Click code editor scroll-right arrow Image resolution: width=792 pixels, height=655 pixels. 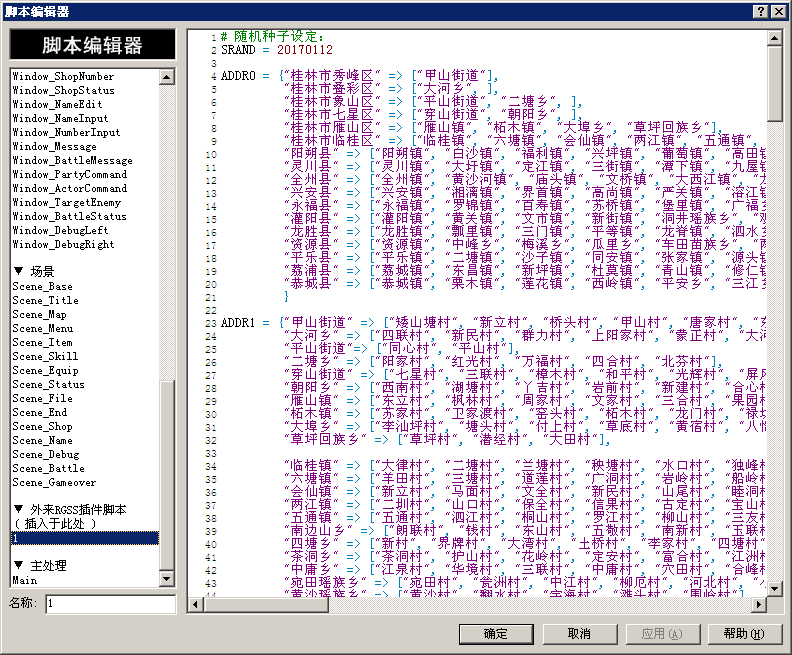click(x=758, y=604)
